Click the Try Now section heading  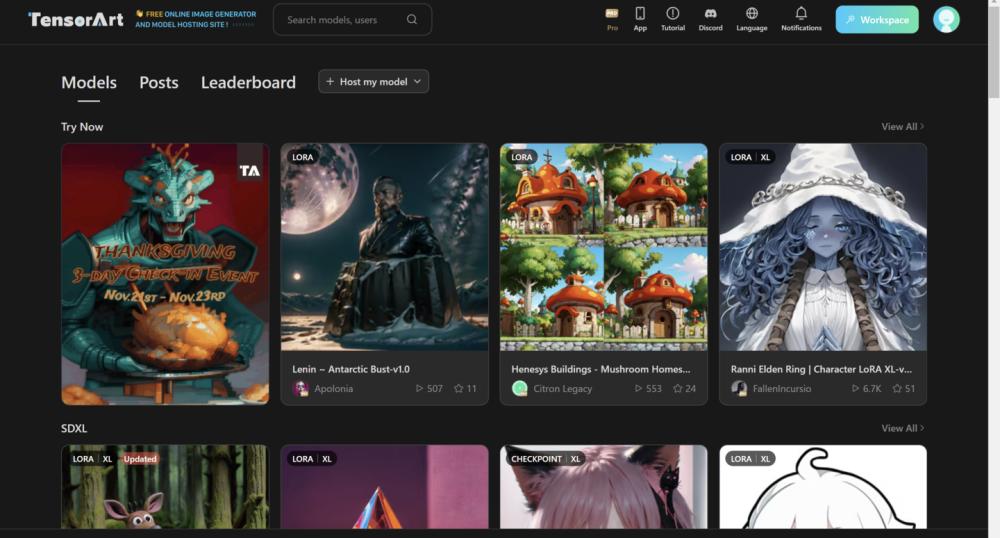[x=82, y=127]
